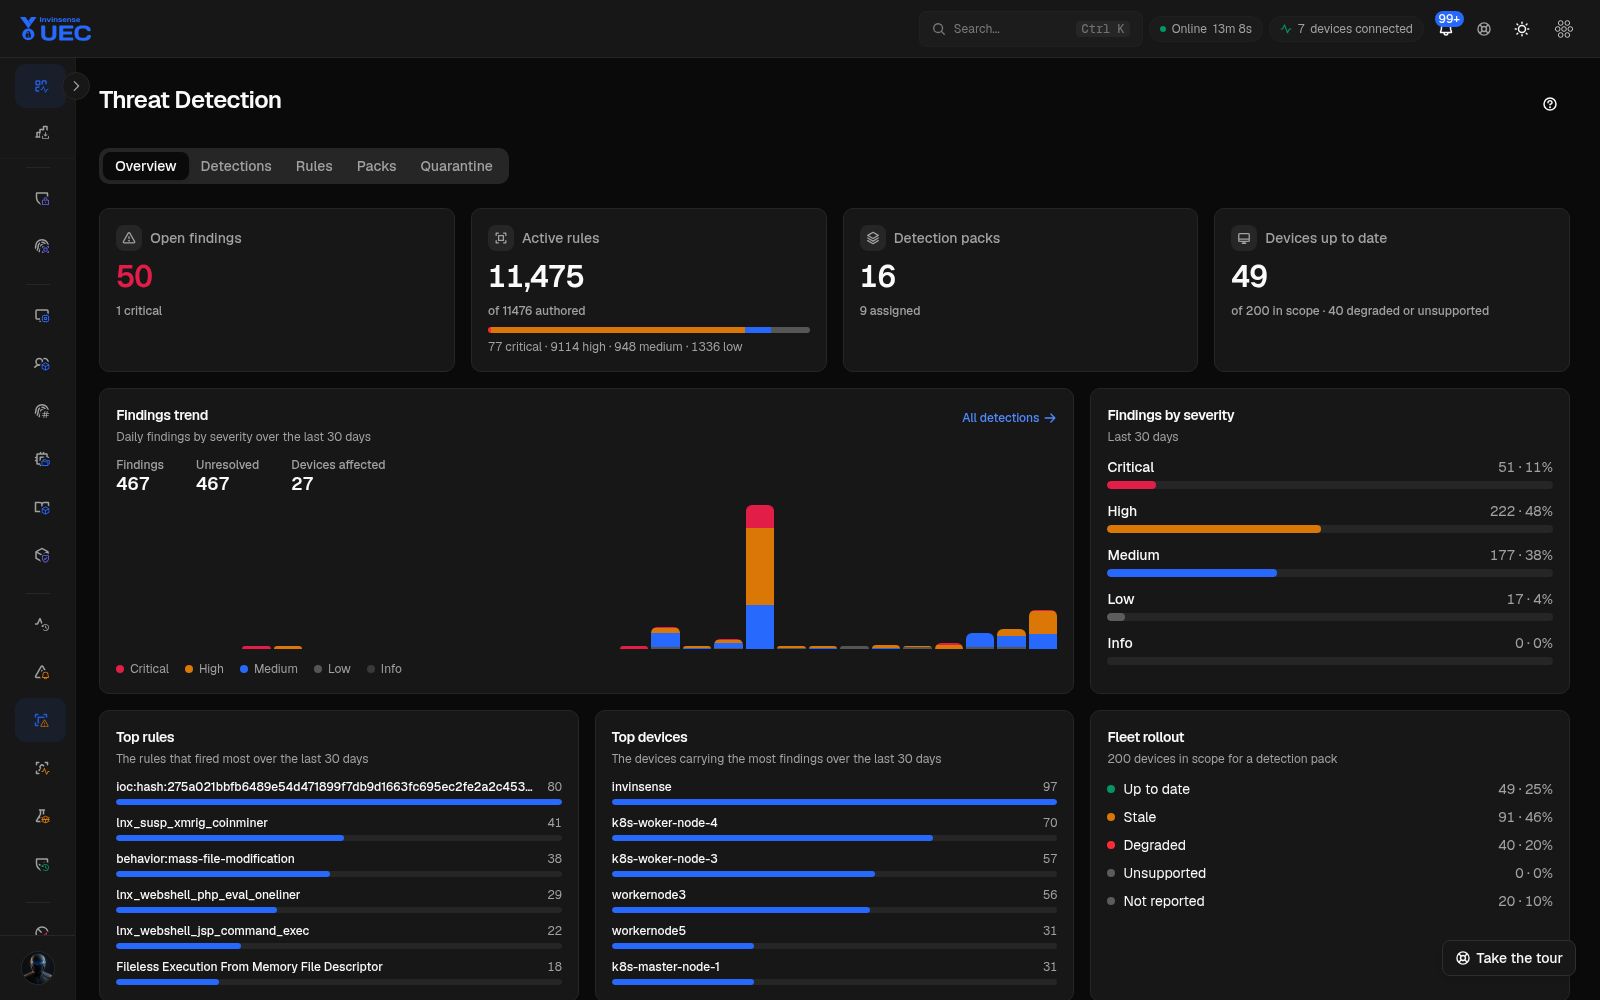Click the Online uptime status pill
The width and height of the screenshot is (1600, 1000).
point(1205,29)
